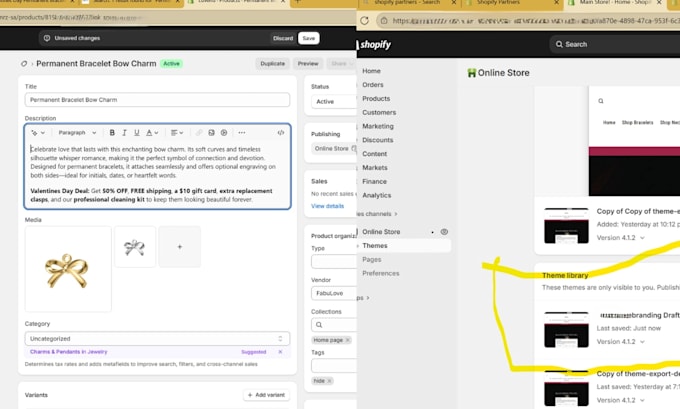The image size is (680, 409).
Task: Click the product tag breadcrumb icon
Action: (24, 64)
